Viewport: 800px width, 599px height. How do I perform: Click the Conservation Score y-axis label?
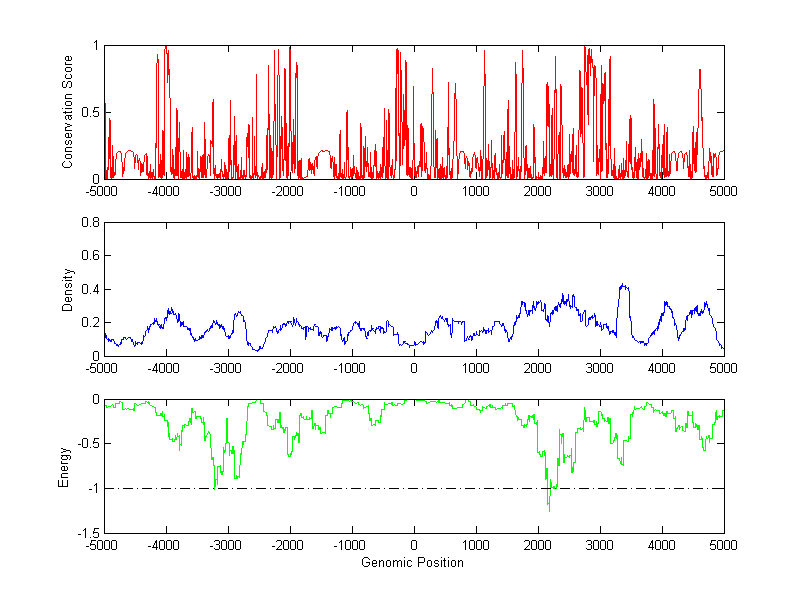68,111
